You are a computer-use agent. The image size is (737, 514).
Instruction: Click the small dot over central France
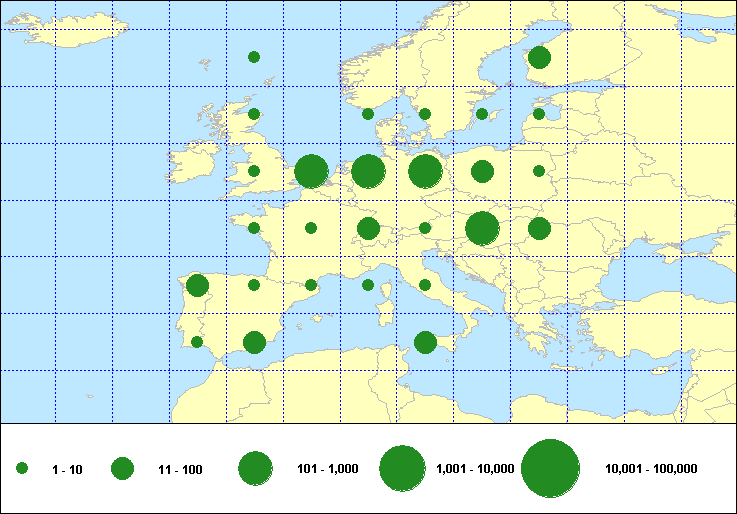click(x=311, y=228)
